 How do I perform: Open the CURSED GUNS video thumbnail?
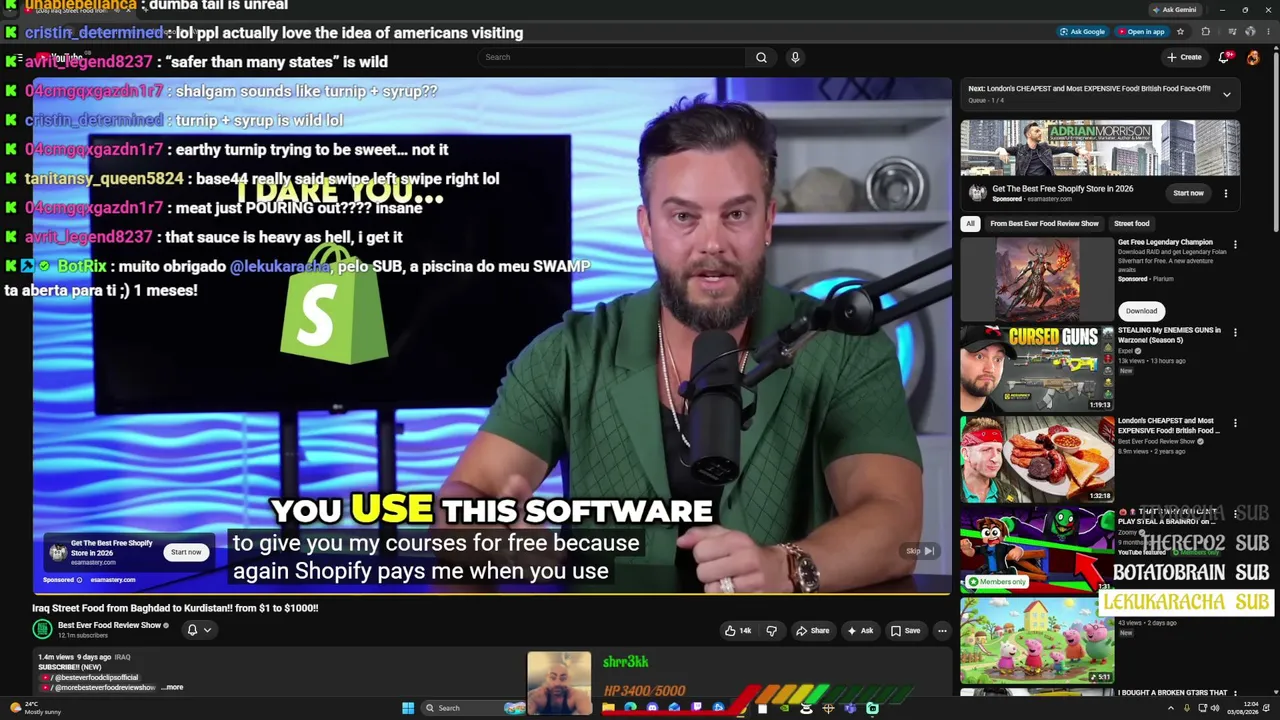pos(1037,369)
